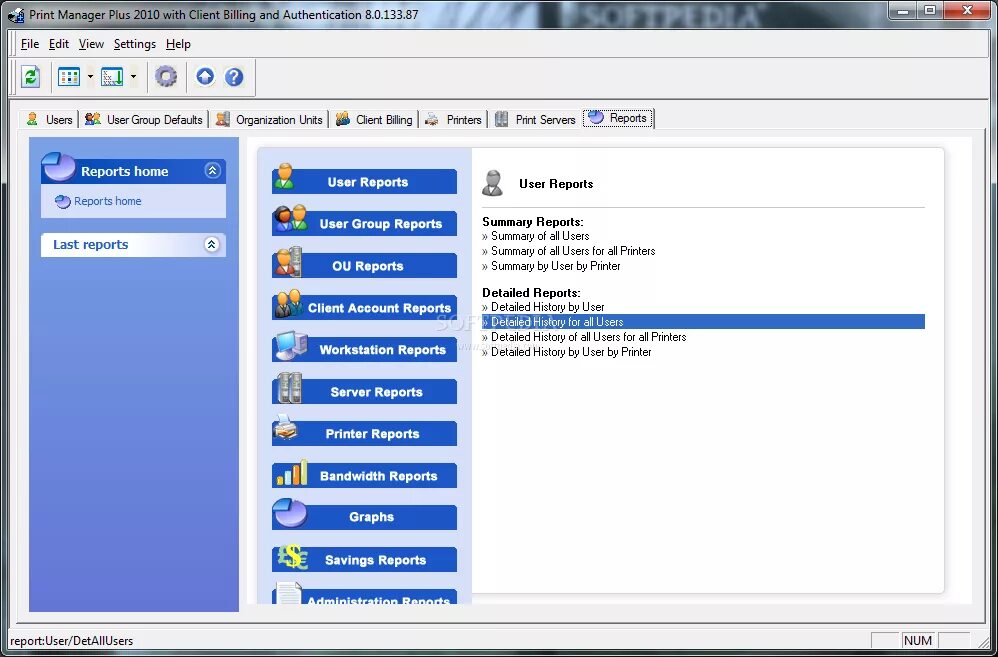
Task: Open Detailed History by User report
Action: click(547, 307)
